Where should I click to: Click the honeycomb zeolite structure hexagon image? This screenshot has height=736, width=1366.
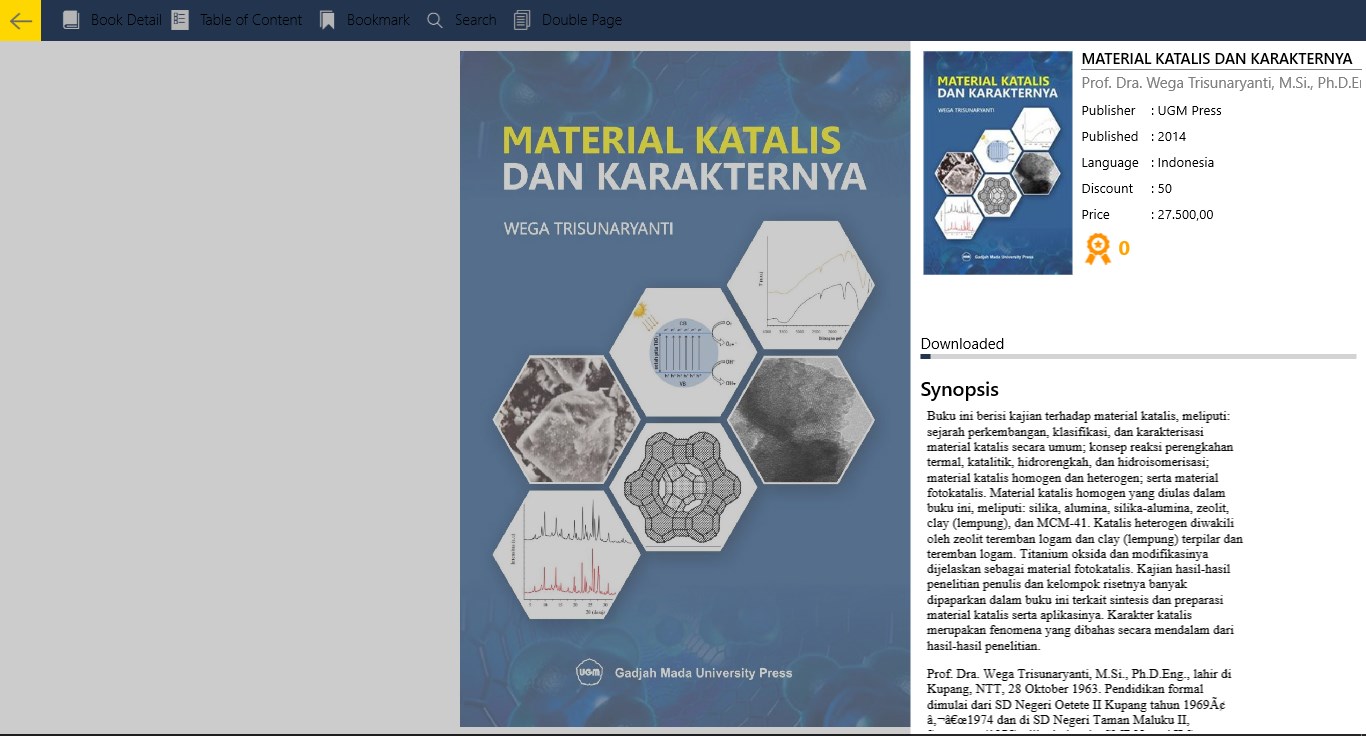pyautogui.click(x=682, y=487)
